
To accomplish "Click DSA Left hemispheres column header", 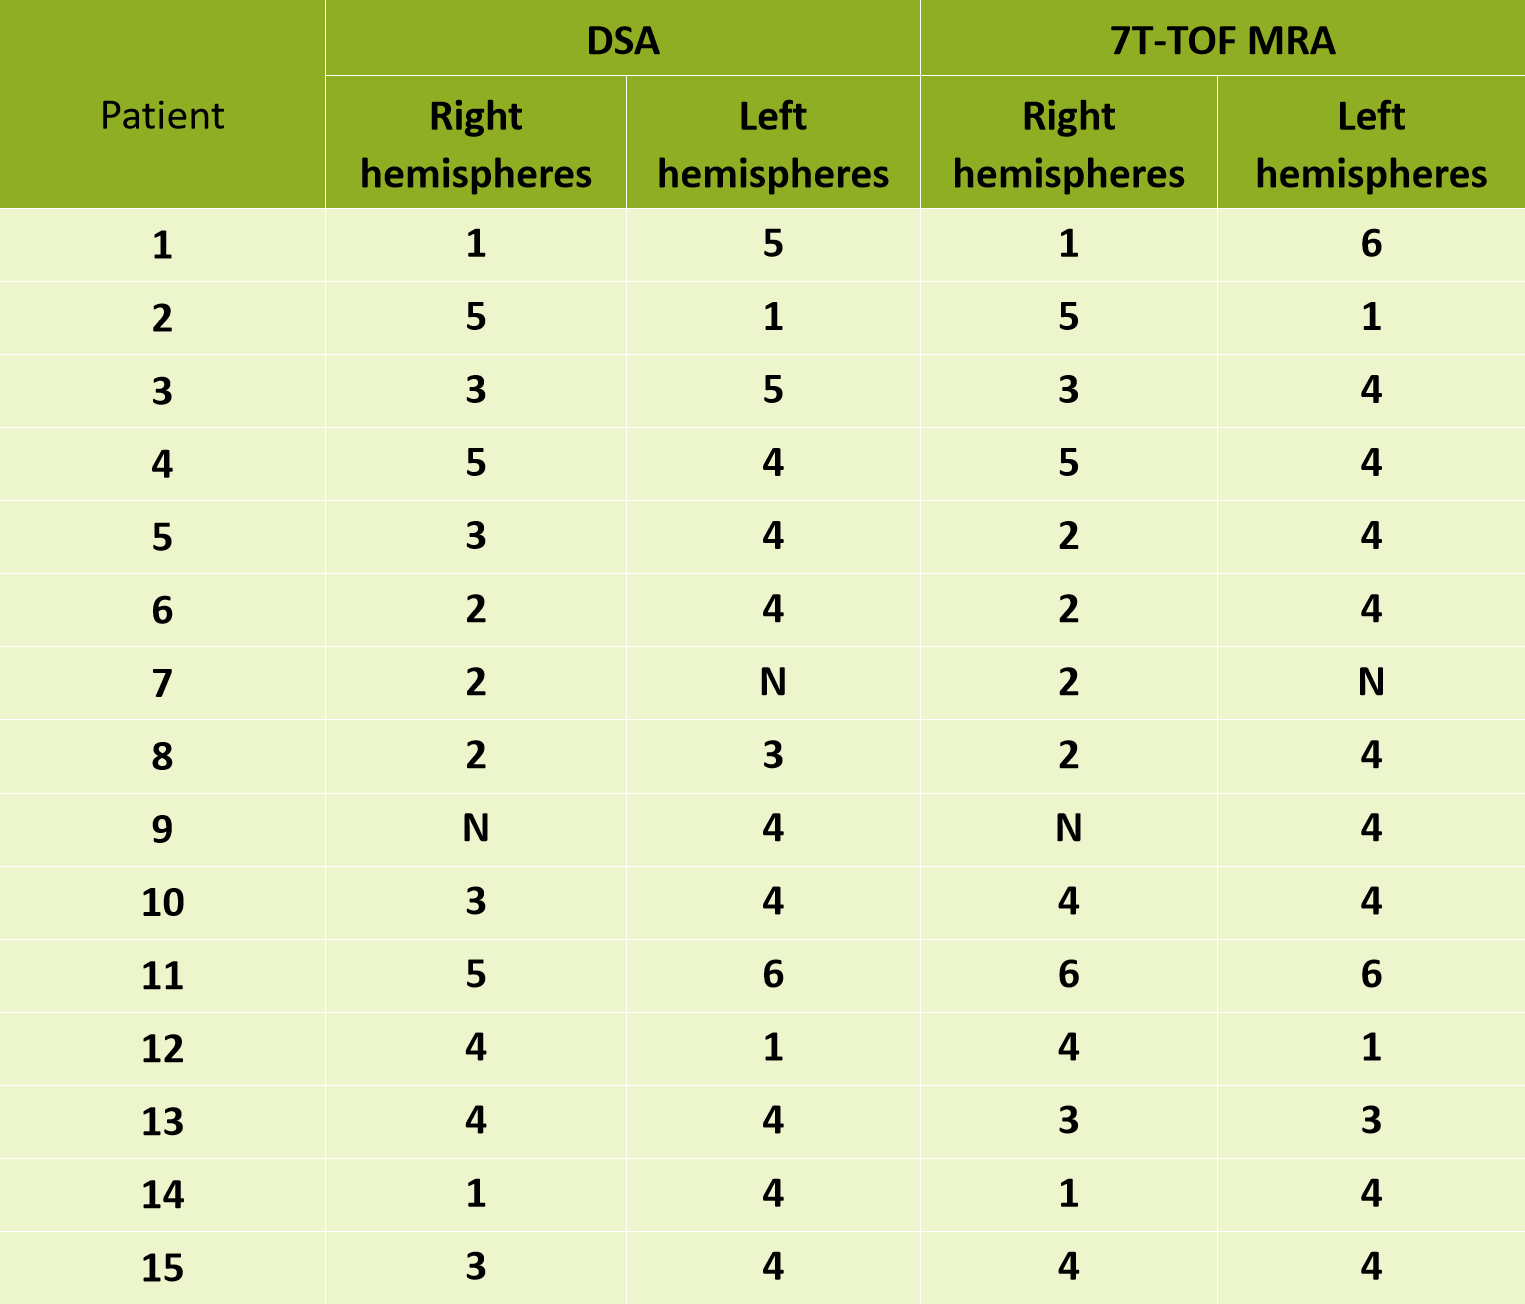I will [x=773, y=145].
